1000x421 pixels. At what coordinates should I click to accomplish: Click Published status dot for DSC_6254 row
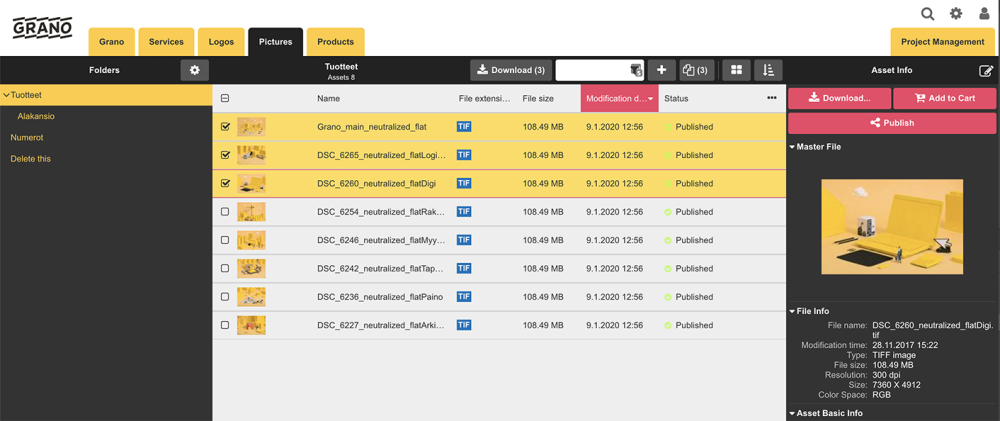(x=668, y=212)
